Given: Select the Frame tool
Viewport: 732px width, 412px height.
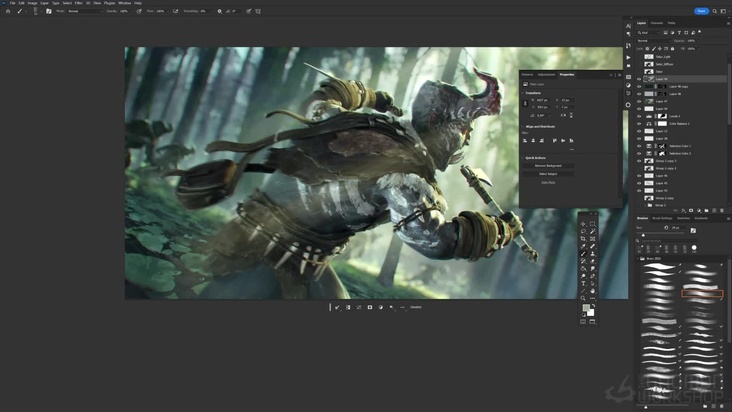Looking at the screenshot, I should [592, 239].
